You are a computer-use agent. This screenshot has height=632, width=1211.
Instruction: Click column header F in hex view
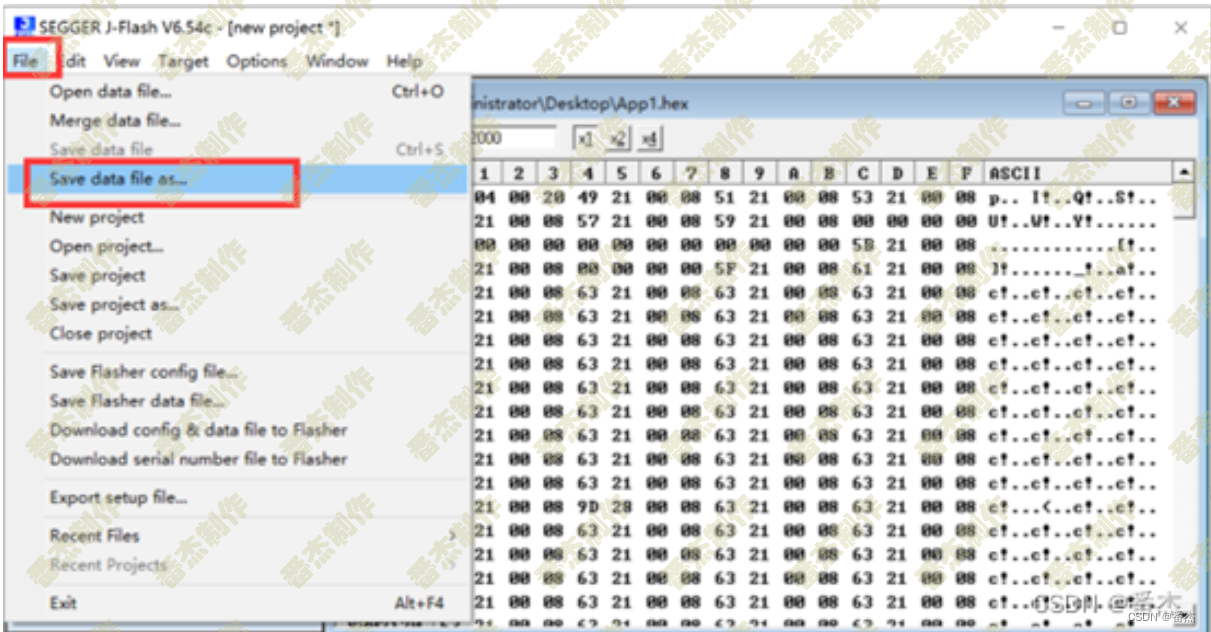pos(966,173)
